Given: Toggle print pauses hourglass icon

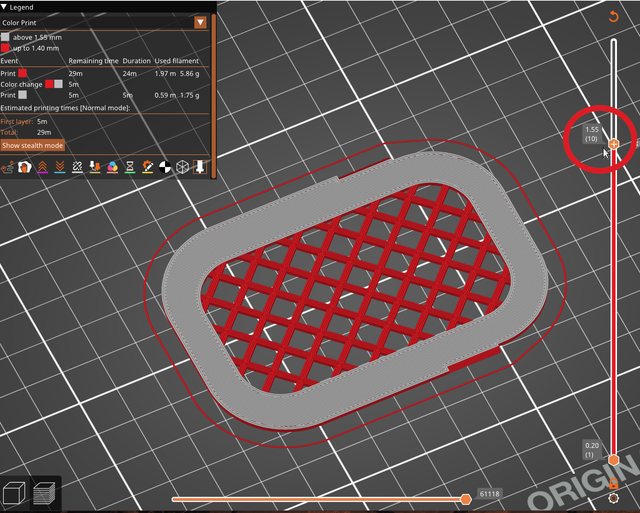Looking at the screenshot, I should pyautogui.click(x=130, y=167).
